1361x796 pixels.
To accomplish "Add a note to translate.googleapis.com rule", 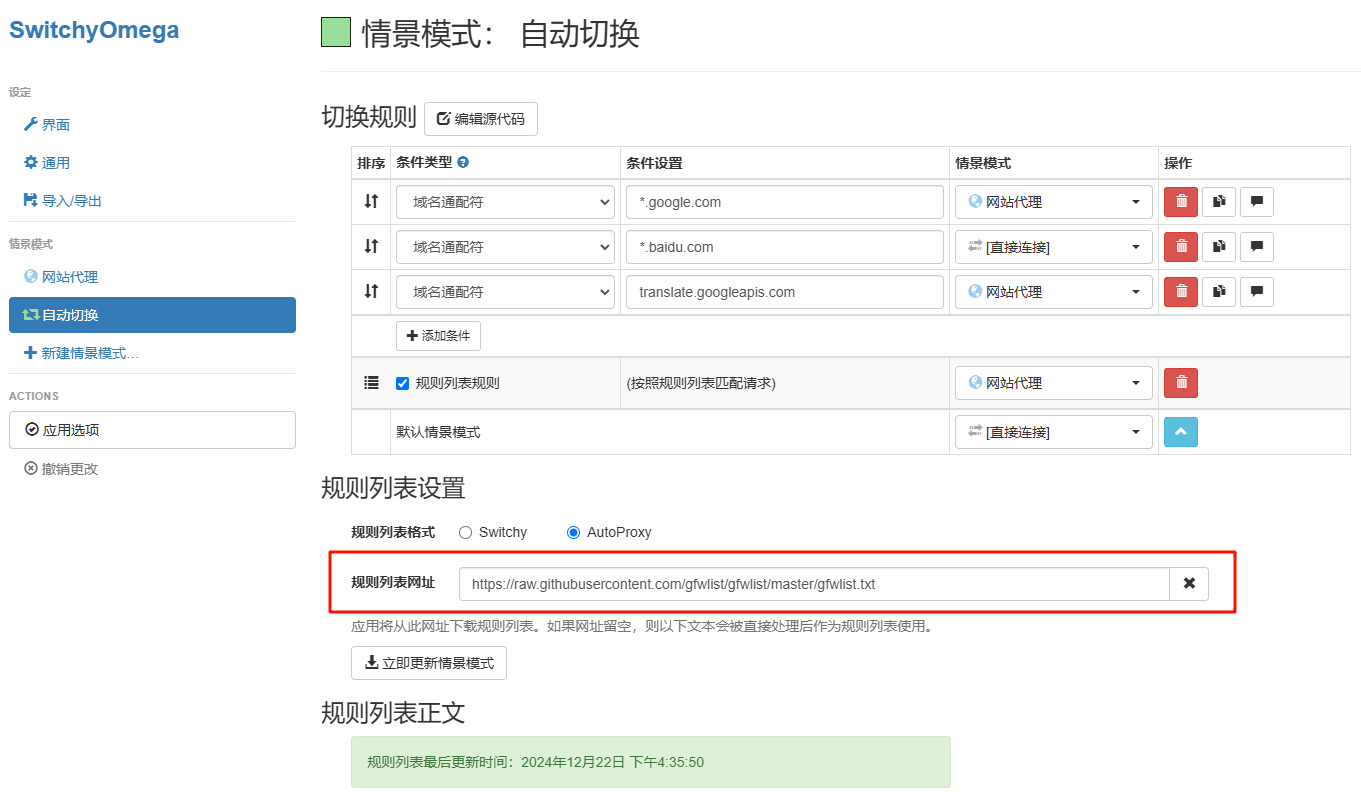I will 1256,292.
